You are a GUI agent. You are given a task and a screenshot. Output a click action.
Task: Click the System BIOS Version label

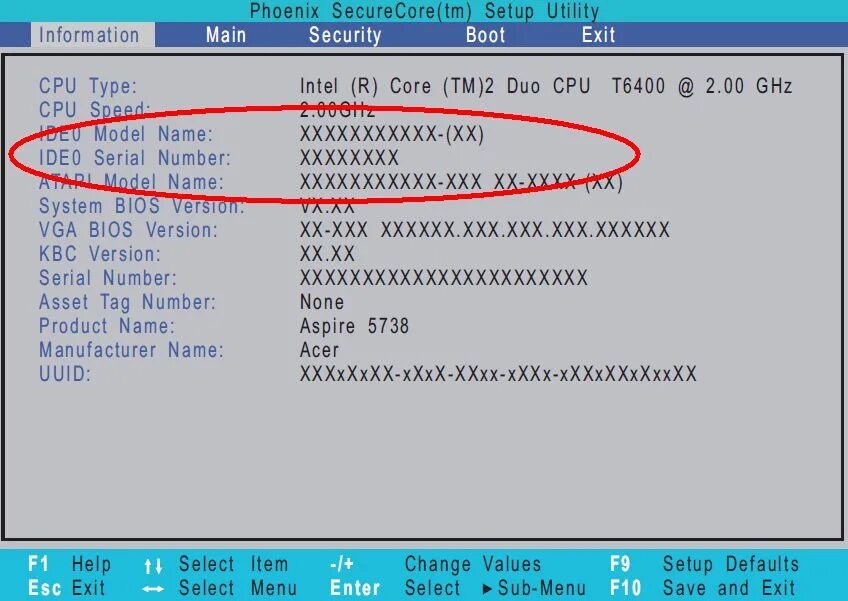tap(142, 206)
